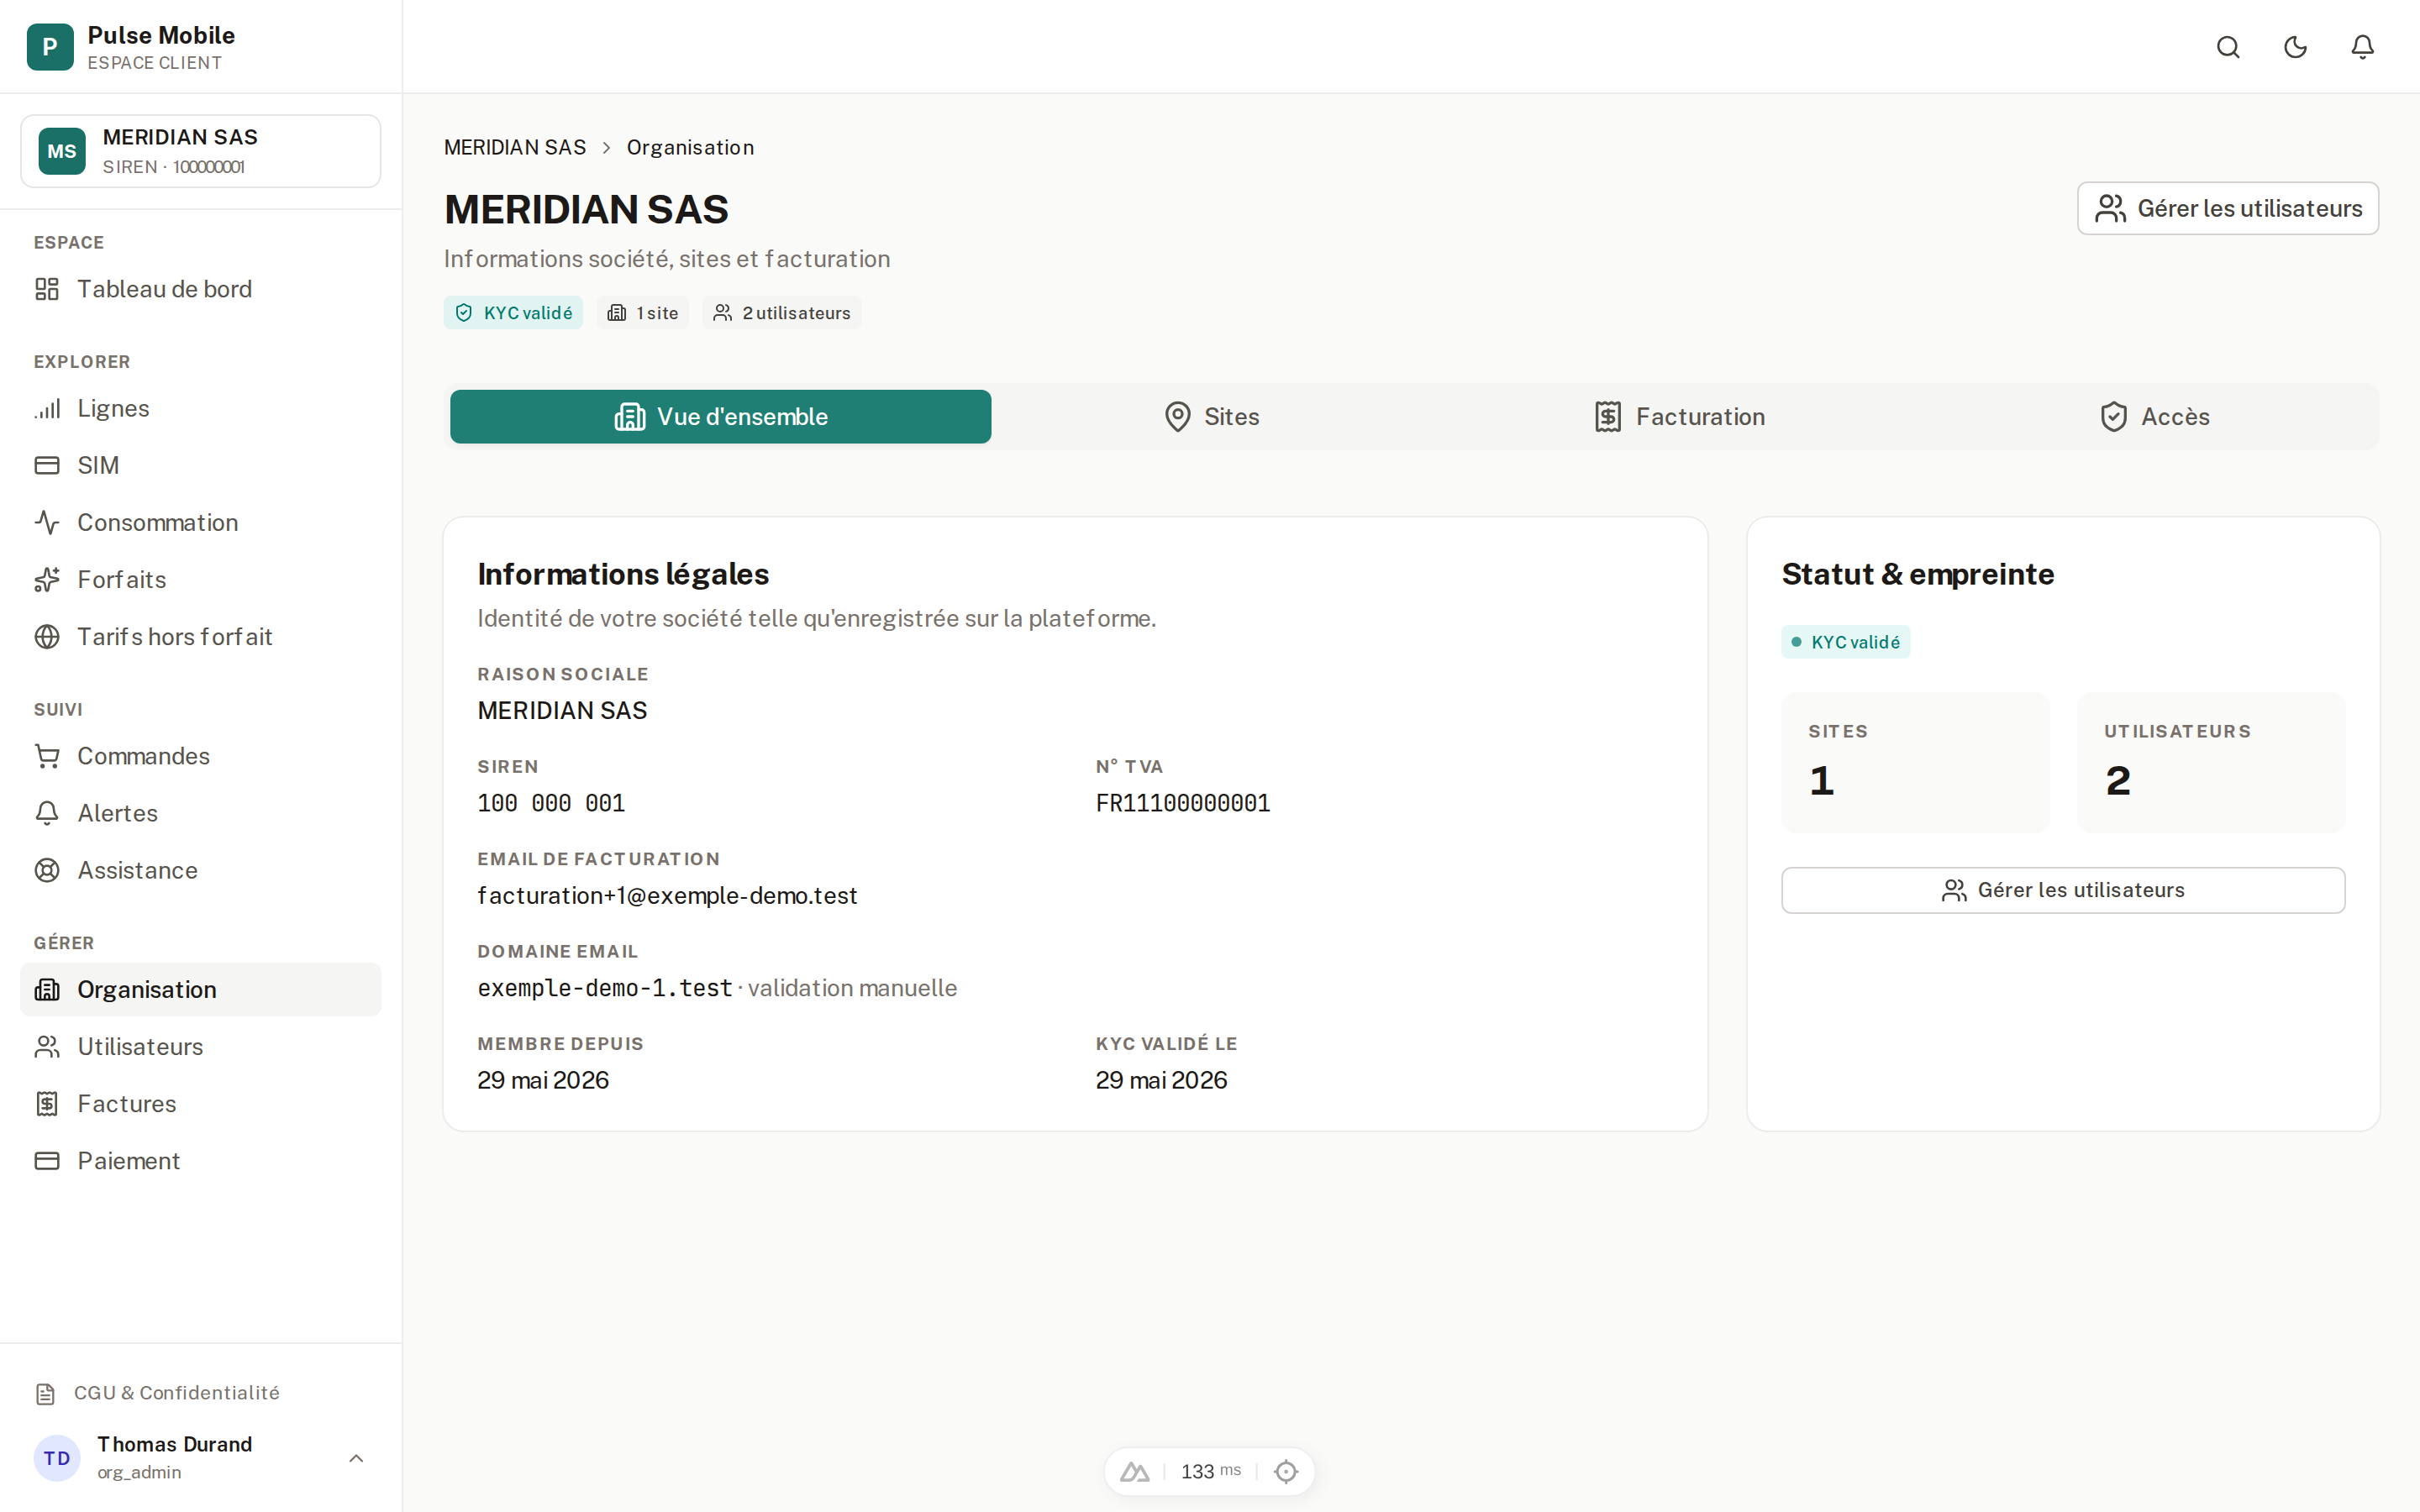The height and width of the screenshot is (1512, 2420).
Task: Click the Sites tab map pin icon
Action: coord(1178,416)
